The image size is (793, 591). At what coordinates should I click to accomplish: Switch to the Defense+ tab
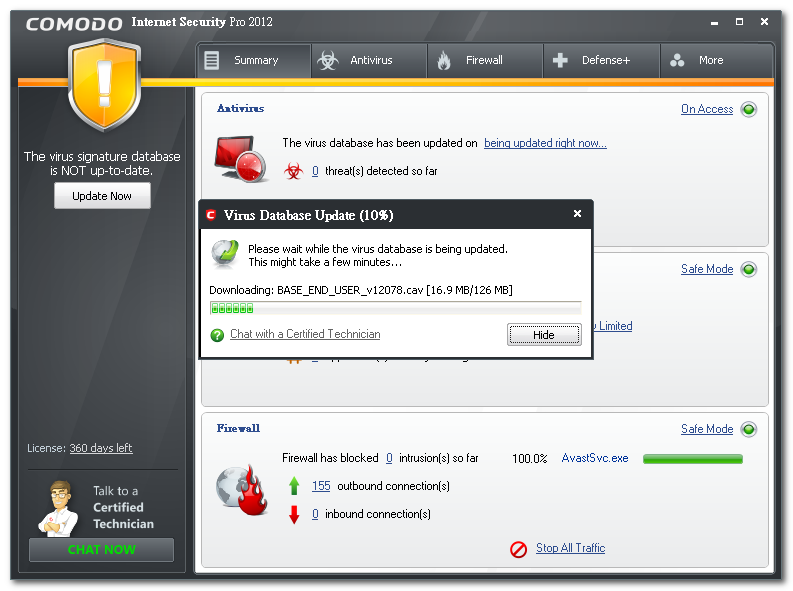tap(601, 61)
